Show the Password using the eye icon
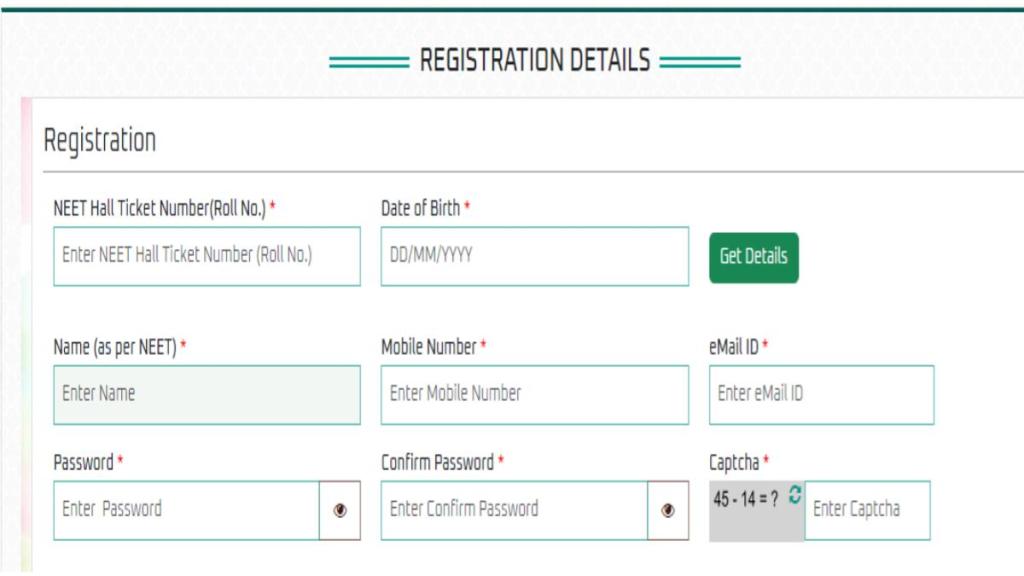Screen dimensions: 1024x576 pos(341,510)
